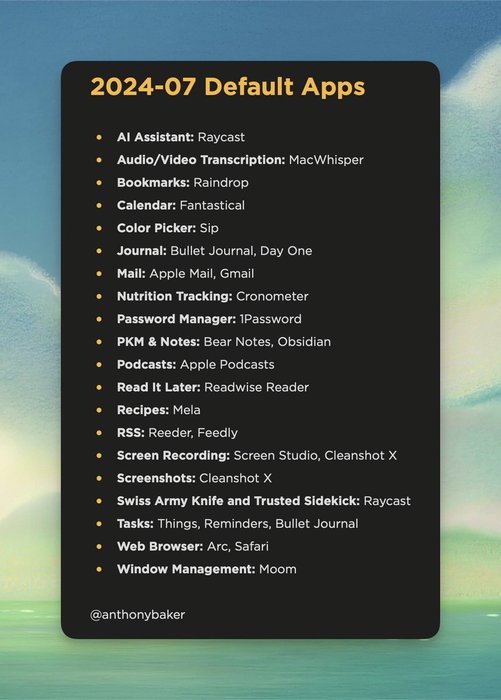Click the Nutrition Tracking: Cronometer entry
The height and width of the screenshot is (700, 501).
coord(213,296)
